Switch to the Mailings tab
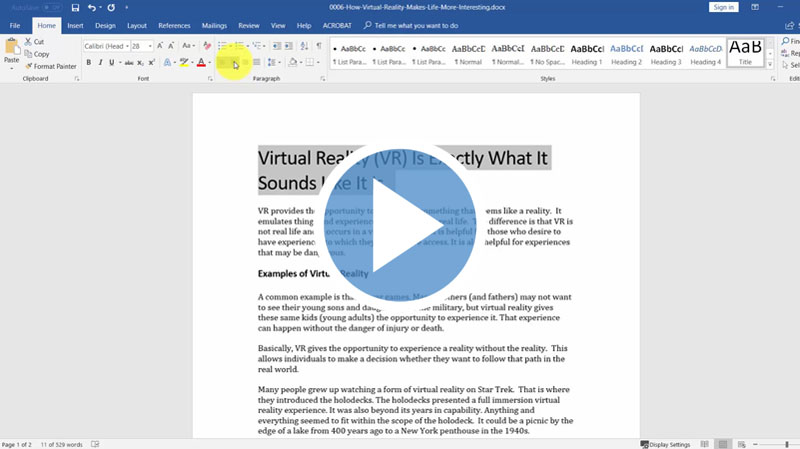The image size is (800, 449). (213, 25)
